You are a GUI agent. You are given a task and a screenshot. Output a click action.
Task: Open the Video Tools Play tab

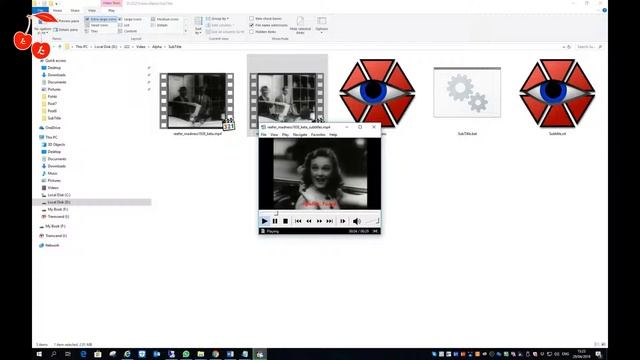111,10
